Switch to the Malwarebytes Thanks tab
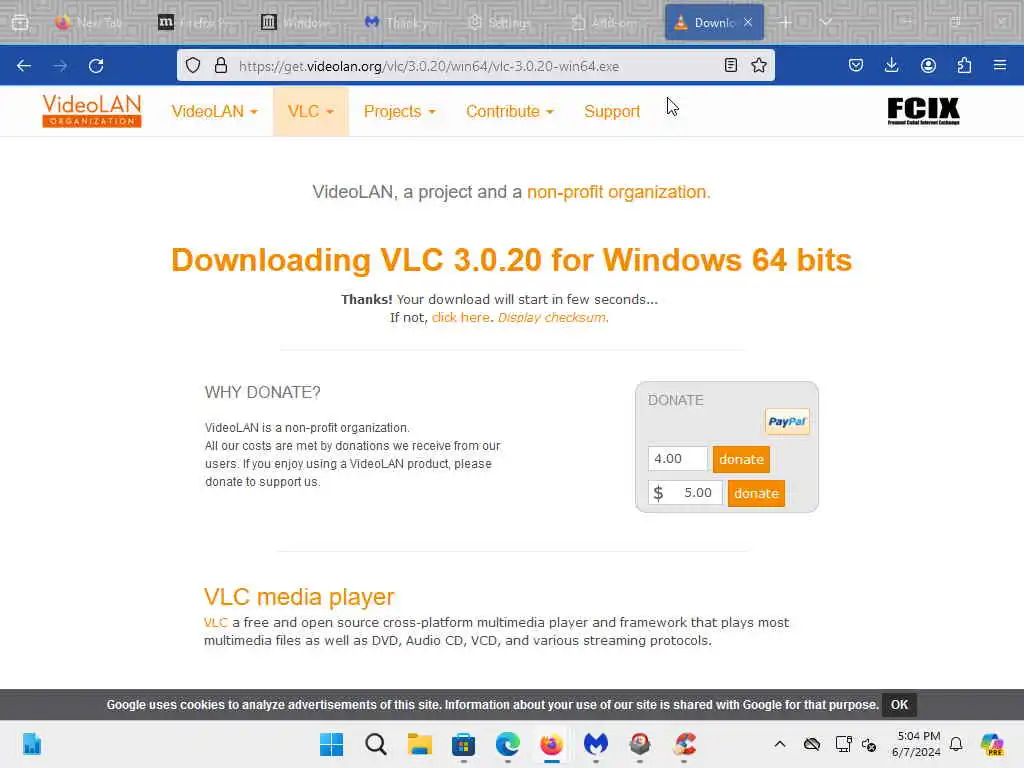This screenshot has width=1024, height=768. pos(399,22)
